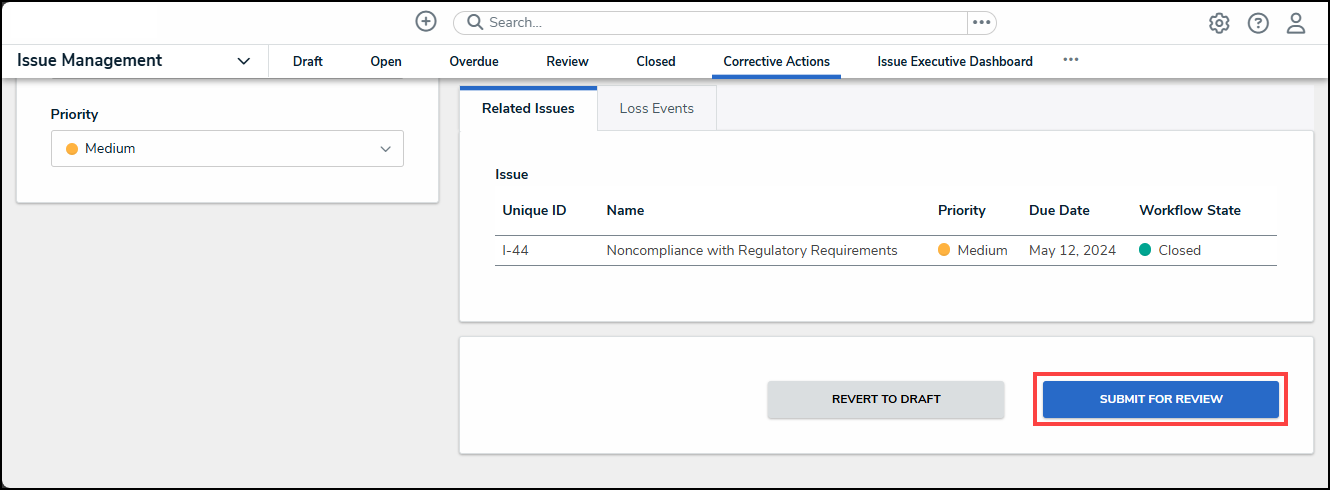This screenshot has height=490, width=1330.
Task: Click the I-44 unique ID cell
Action: tap(516, 250)
